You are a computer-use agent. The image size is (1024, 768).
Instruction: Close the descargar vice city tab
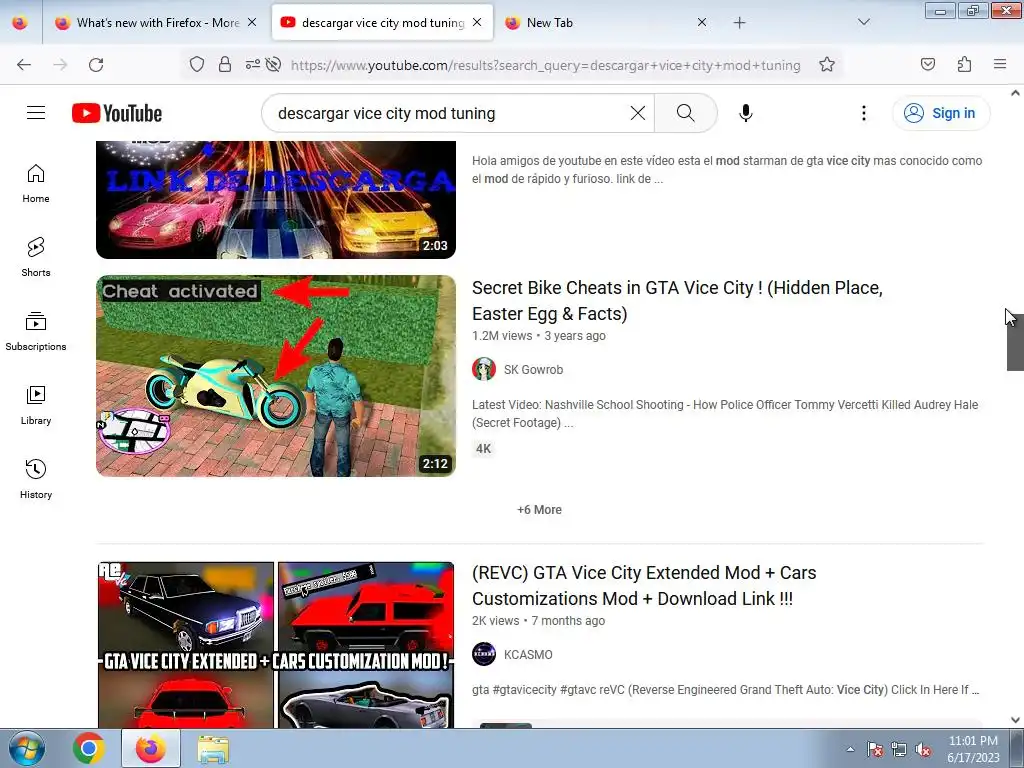(477, 23)
